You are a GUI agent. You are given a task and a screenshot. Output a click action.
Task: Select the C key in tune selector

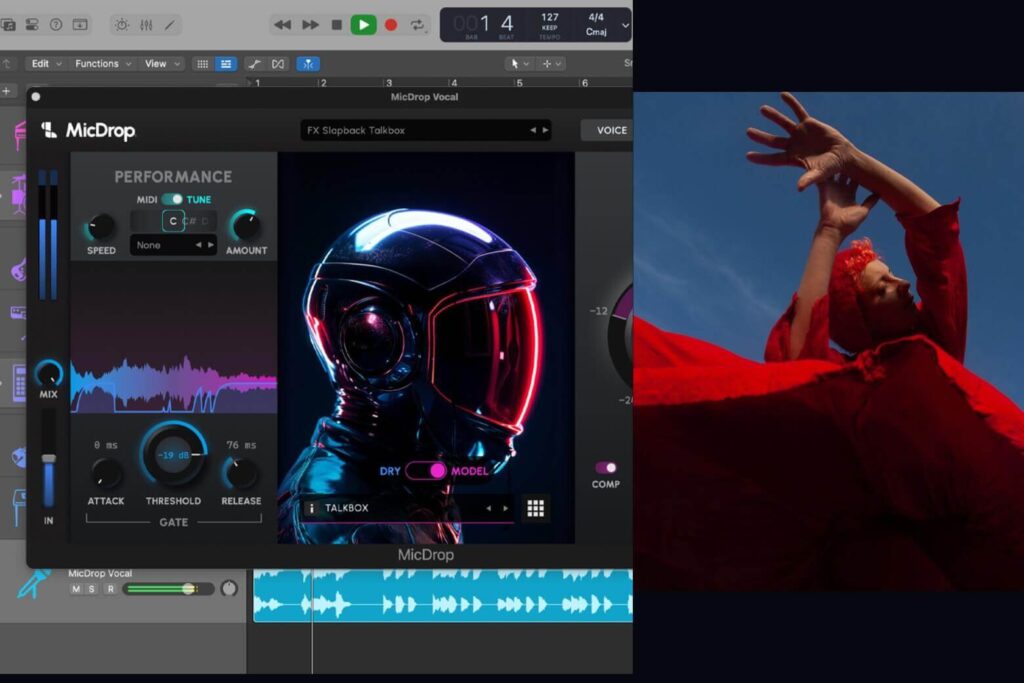[172, 221]
